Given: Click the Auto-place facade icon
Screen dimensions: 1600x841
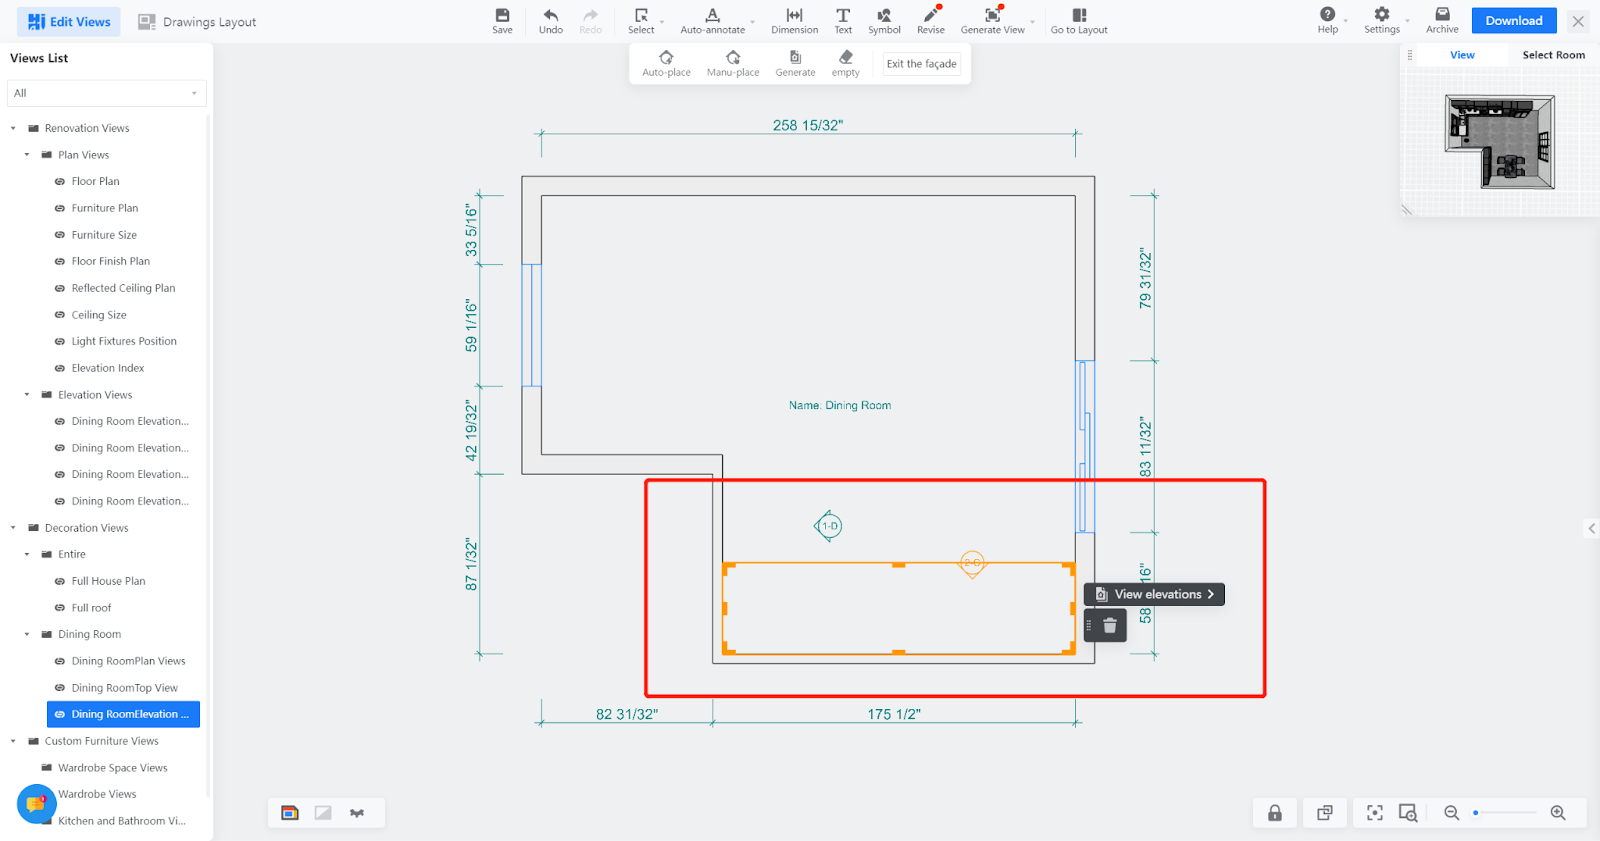Looking at the screenshot, I should 666,63.
